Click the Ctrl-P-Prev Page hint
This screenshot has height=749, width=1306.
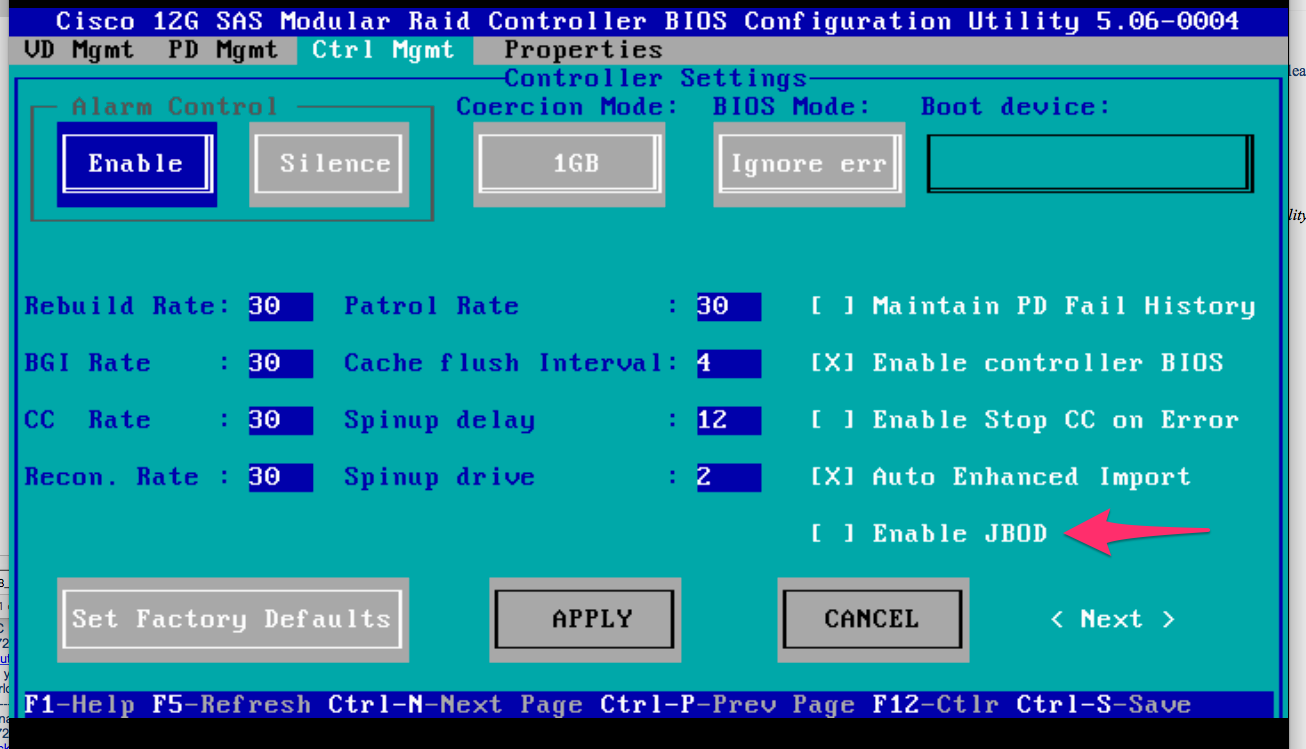click(727, 705)
